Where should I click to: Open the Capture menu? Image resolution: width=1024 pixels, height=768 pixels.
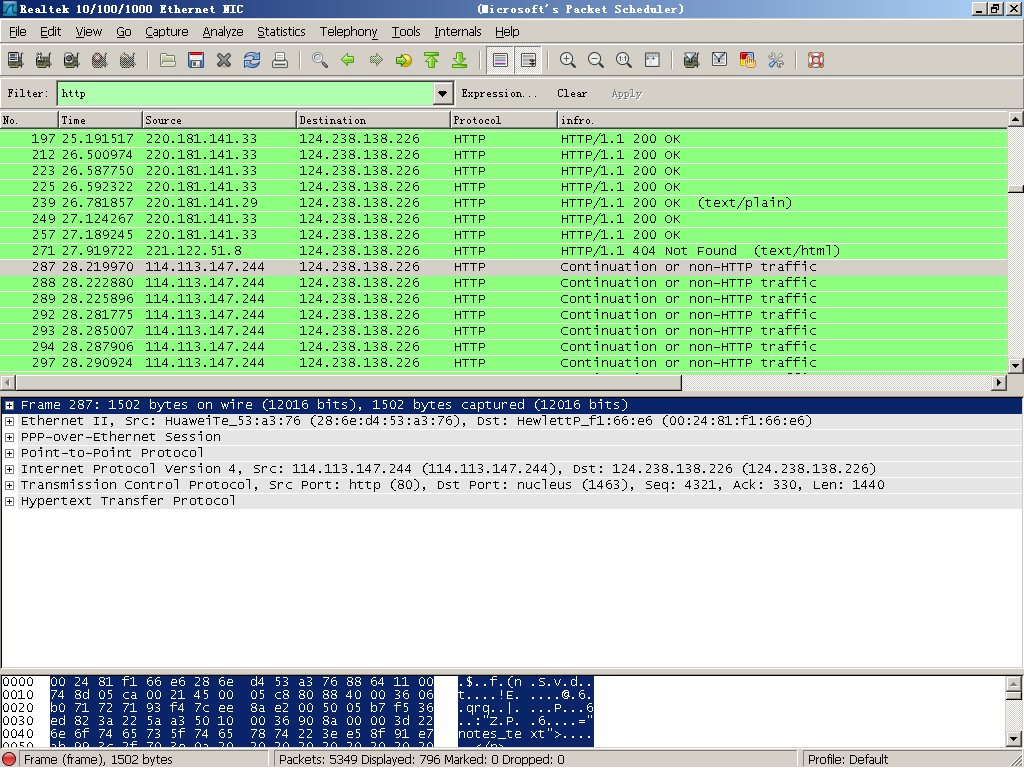coord(167,31)
